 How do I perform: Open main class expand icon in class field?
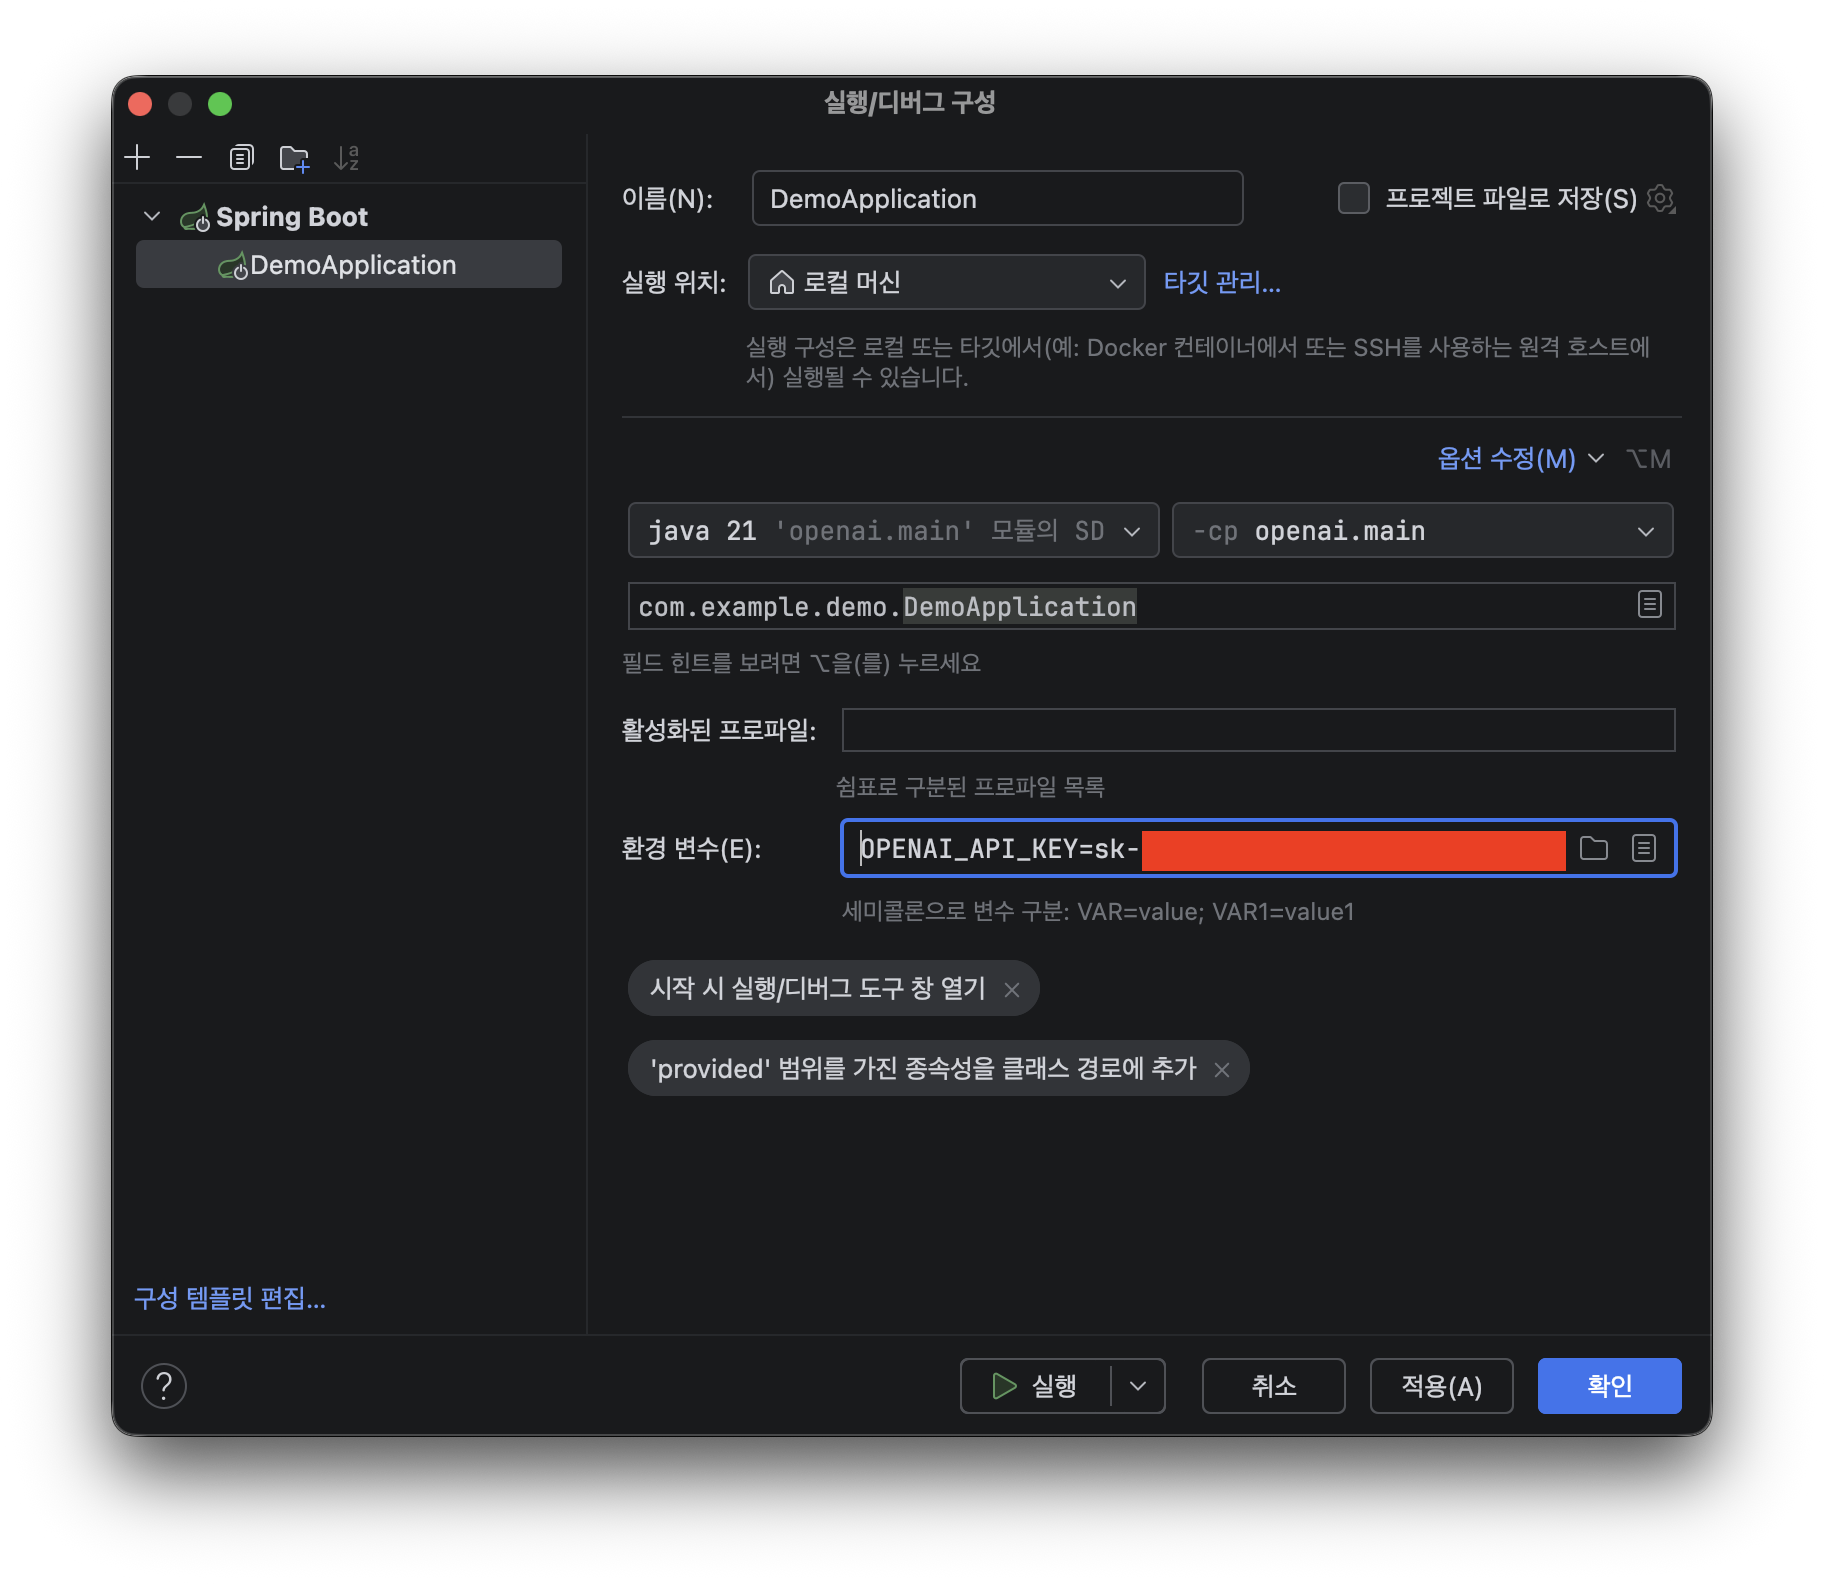pyautogui.click(x=1649, y=605)
